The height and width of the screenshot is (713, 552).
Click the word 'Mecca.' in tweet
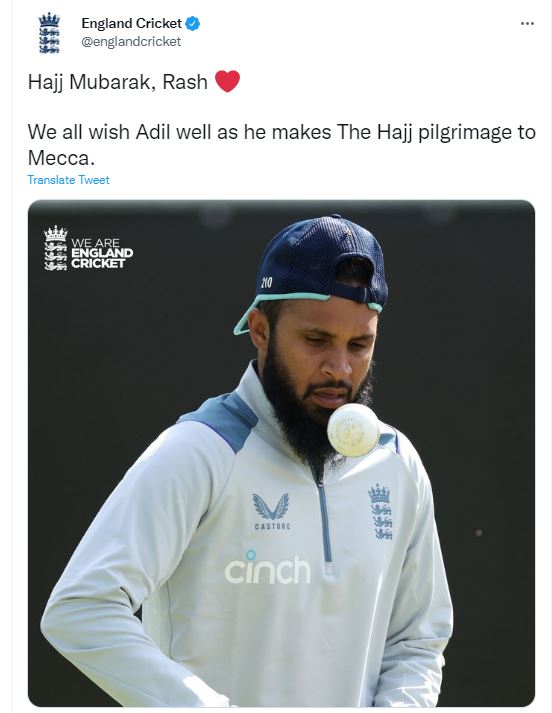[61, 158]
